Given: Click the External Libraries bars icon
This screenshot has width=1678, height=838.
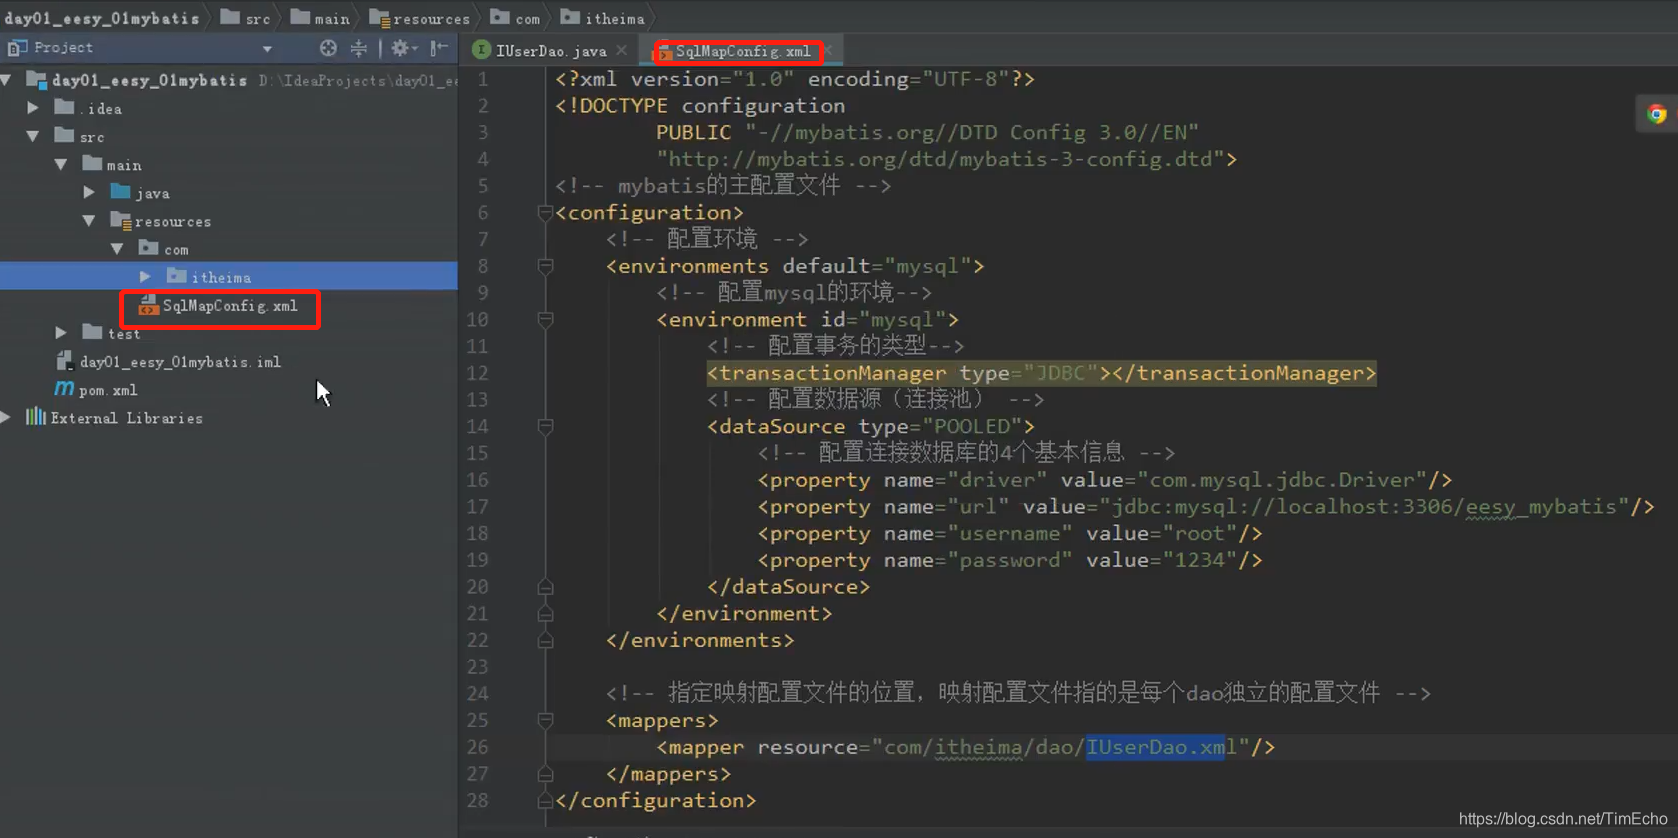Looking at the screenshot, I should point(36,417).
